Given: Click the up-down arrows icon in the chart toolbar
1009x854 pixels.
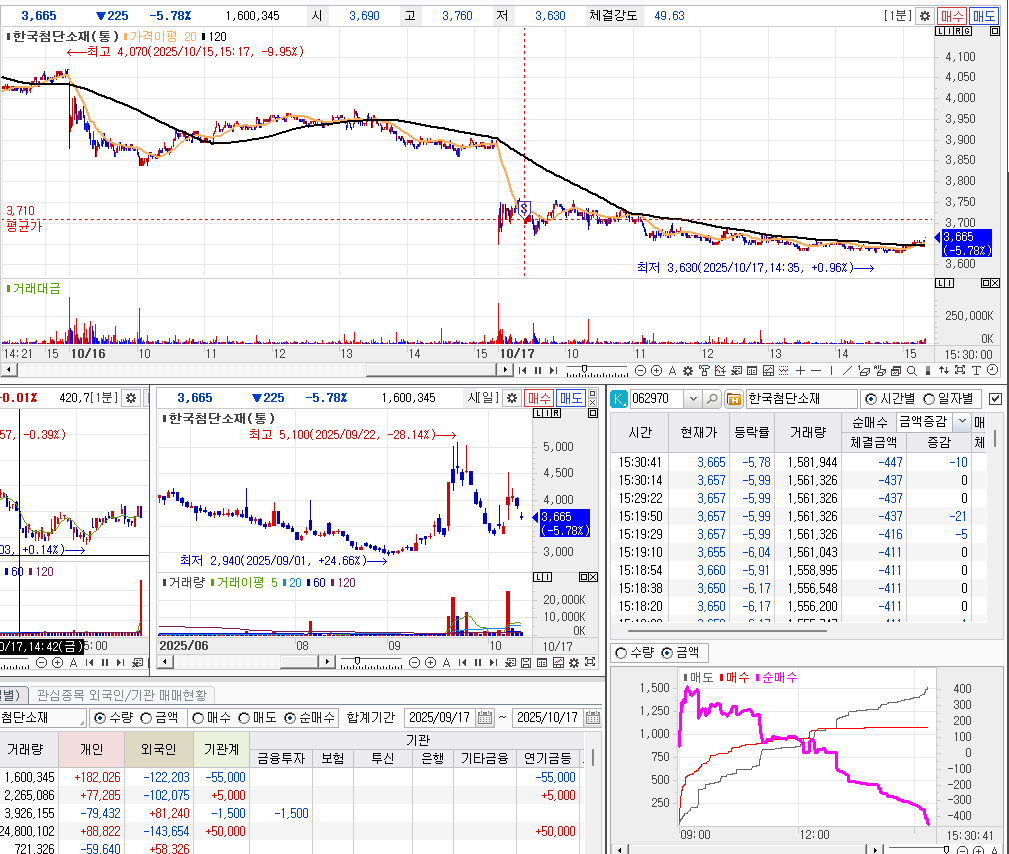Looking at the screenshot, I should (x=944, y=370).
